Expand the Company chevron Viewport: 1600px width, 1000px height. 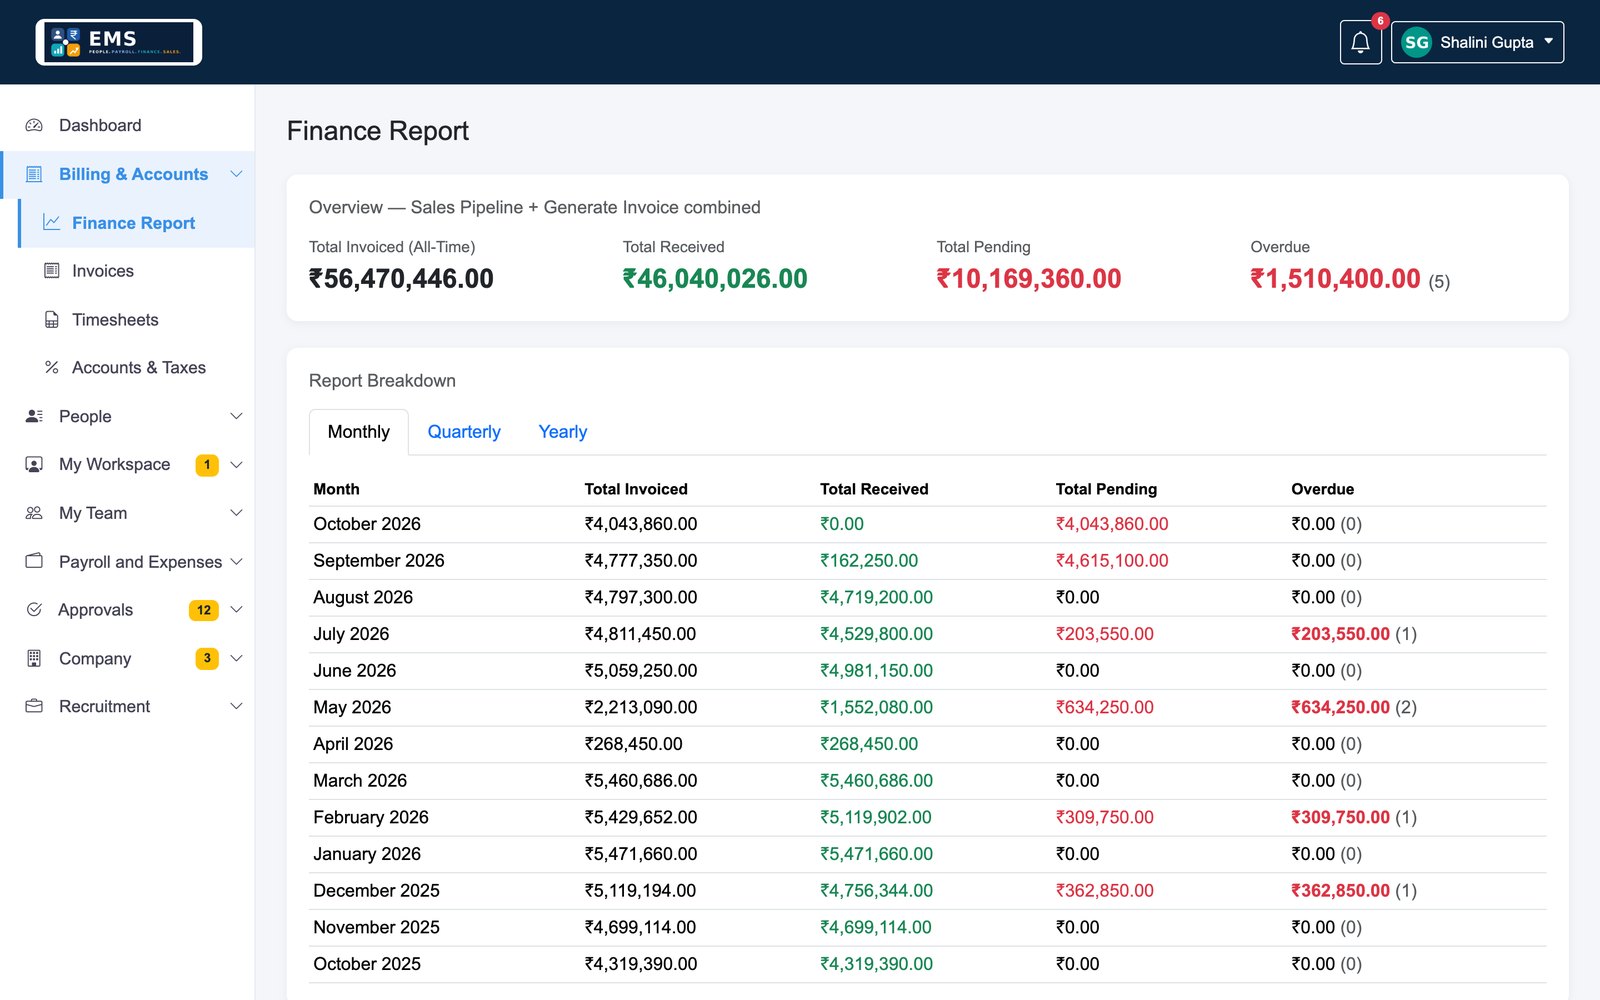(236, 658)
